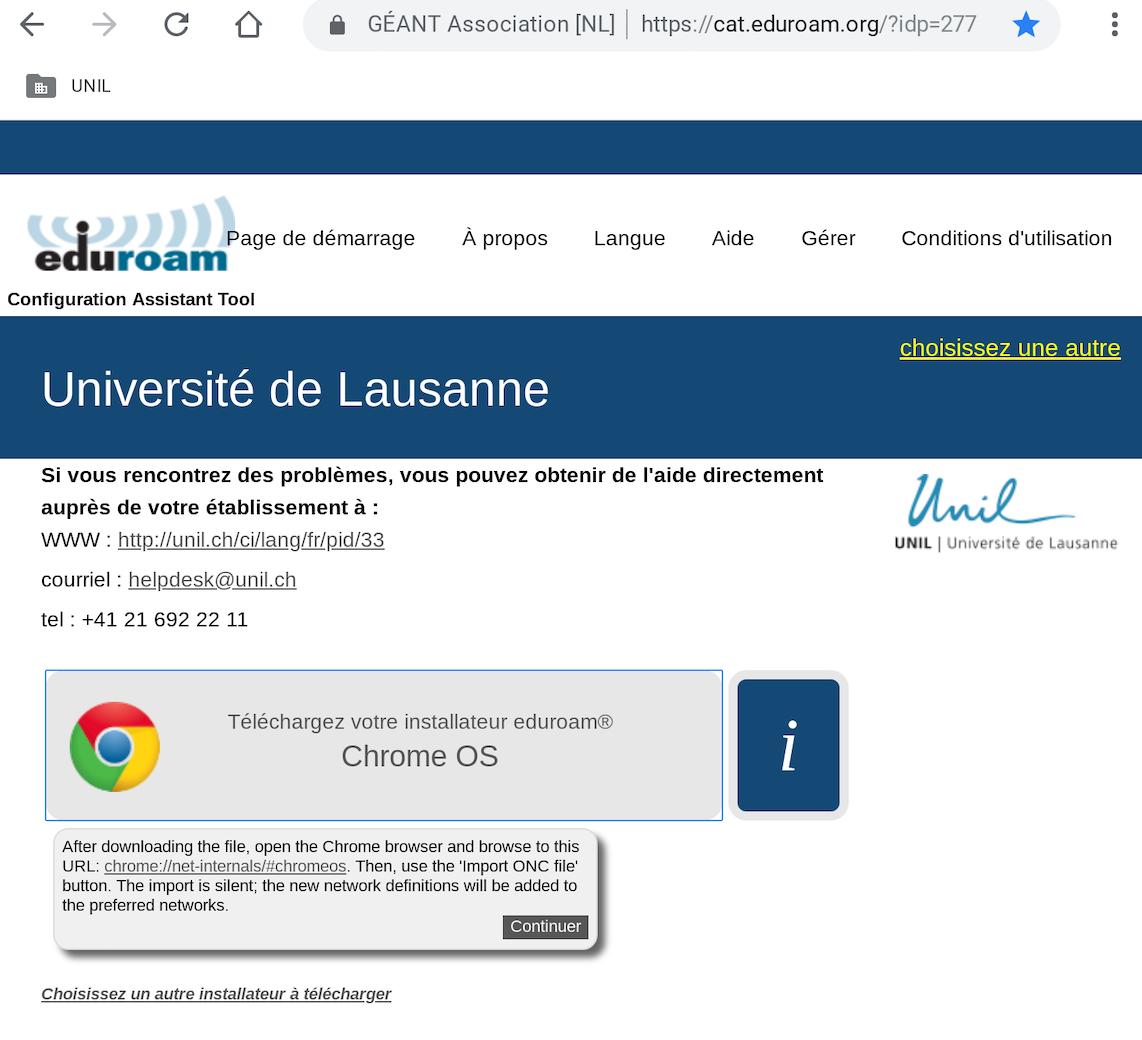Image resolution: width=1142 pixels, height=1040 pixels.
Task: Click the address bar URL field
Action: (x=808, y=25)
